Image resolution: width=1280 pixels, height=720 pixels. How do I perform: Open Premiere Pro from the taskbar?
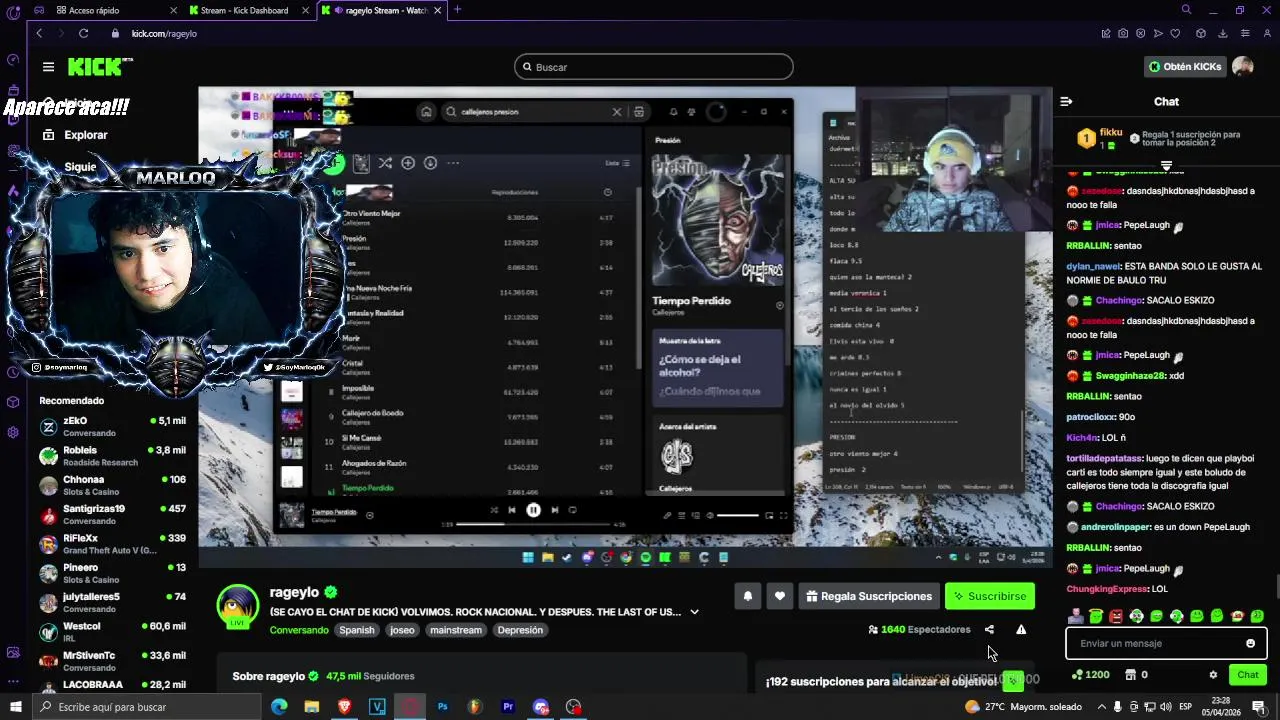(508, 707)
